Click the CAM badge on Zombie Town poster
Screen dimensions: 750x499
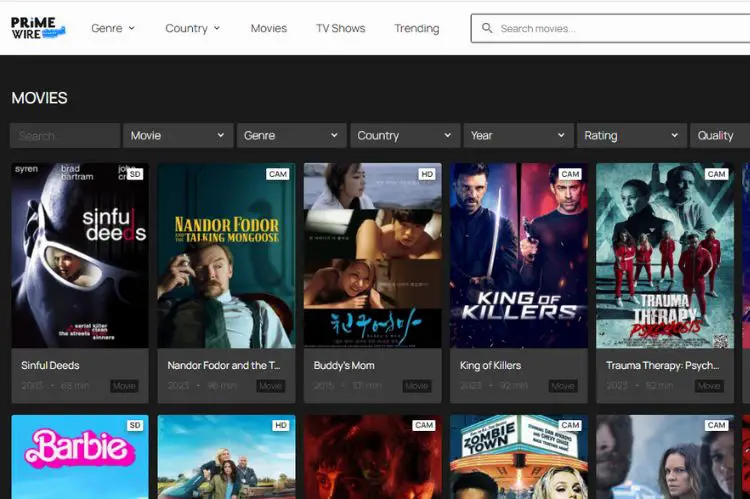tap(570, 425)
